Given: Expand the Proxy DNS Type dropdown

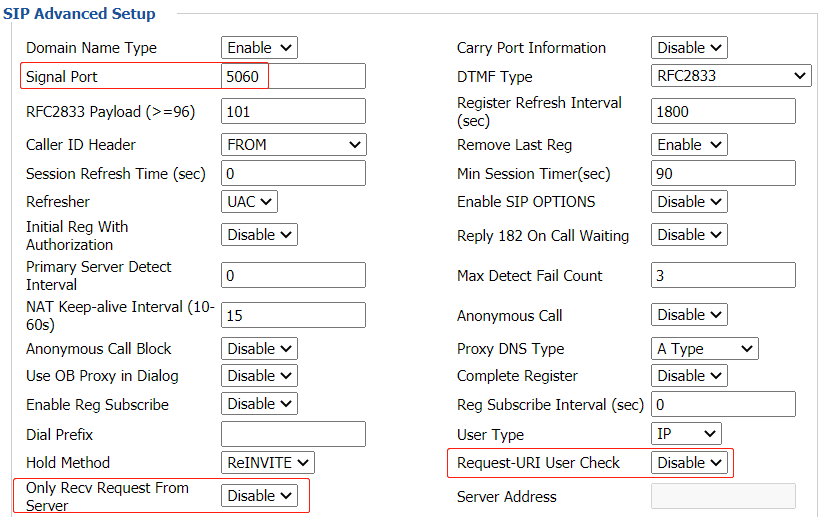Looking at the screenshot, I should tap(704, 349).
